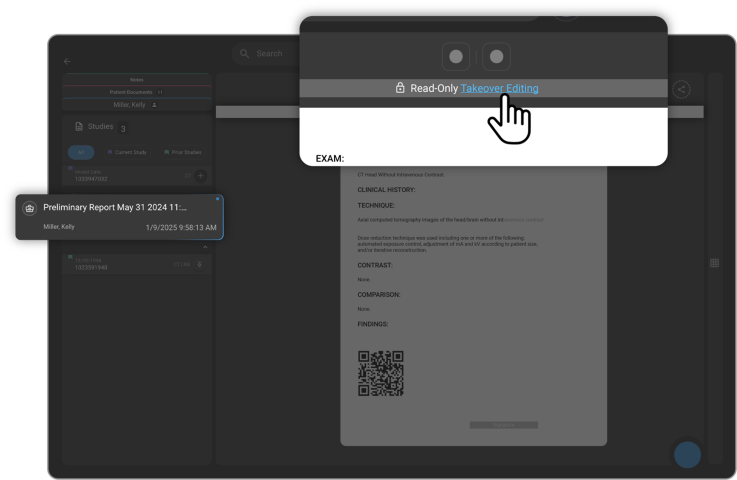This screenshot has width=737, height=480.
Task: Click the FINDINGS heading in the report
Action: pos(373,324)
